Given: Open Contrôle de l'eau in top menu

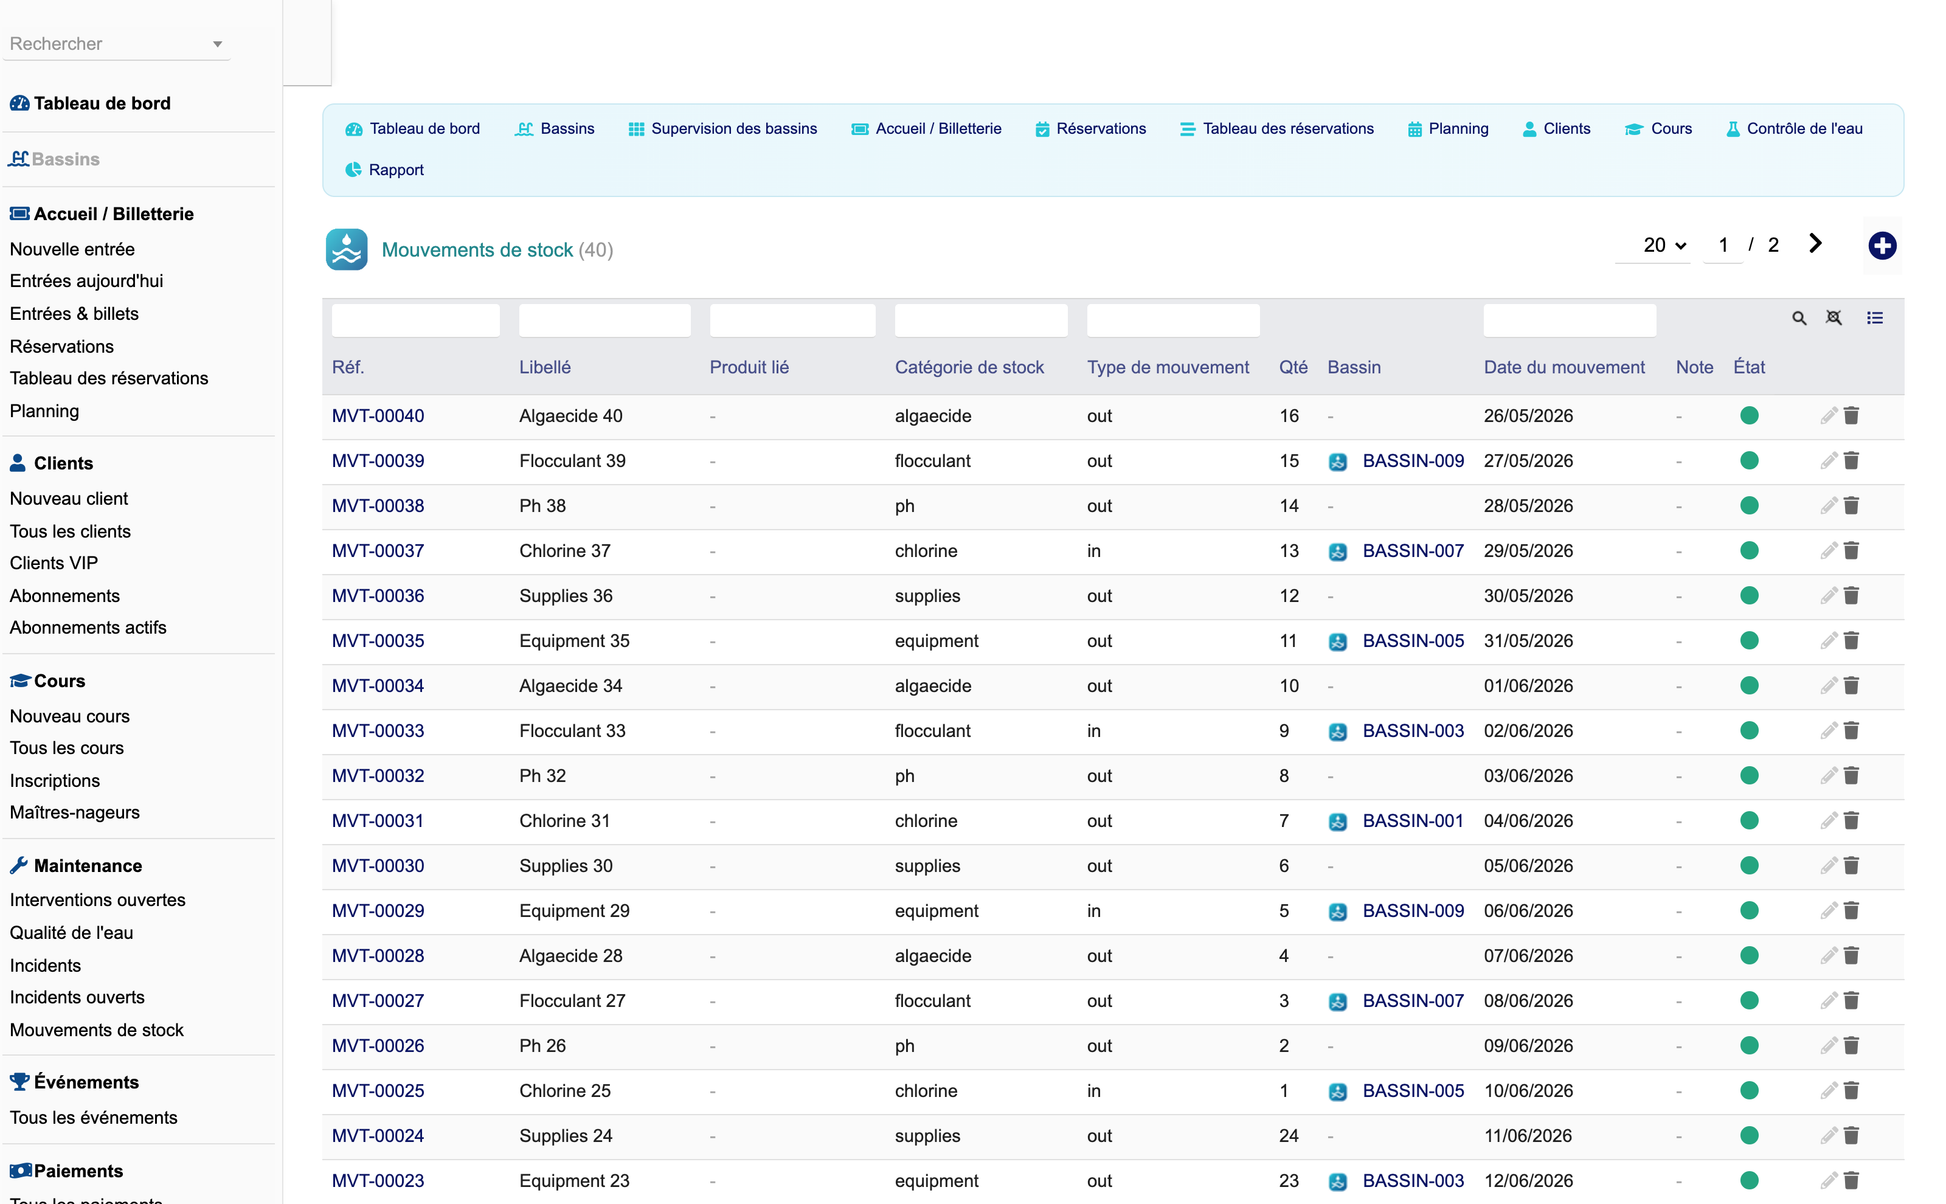Looking at the screenshot, I should point(1794,129).
